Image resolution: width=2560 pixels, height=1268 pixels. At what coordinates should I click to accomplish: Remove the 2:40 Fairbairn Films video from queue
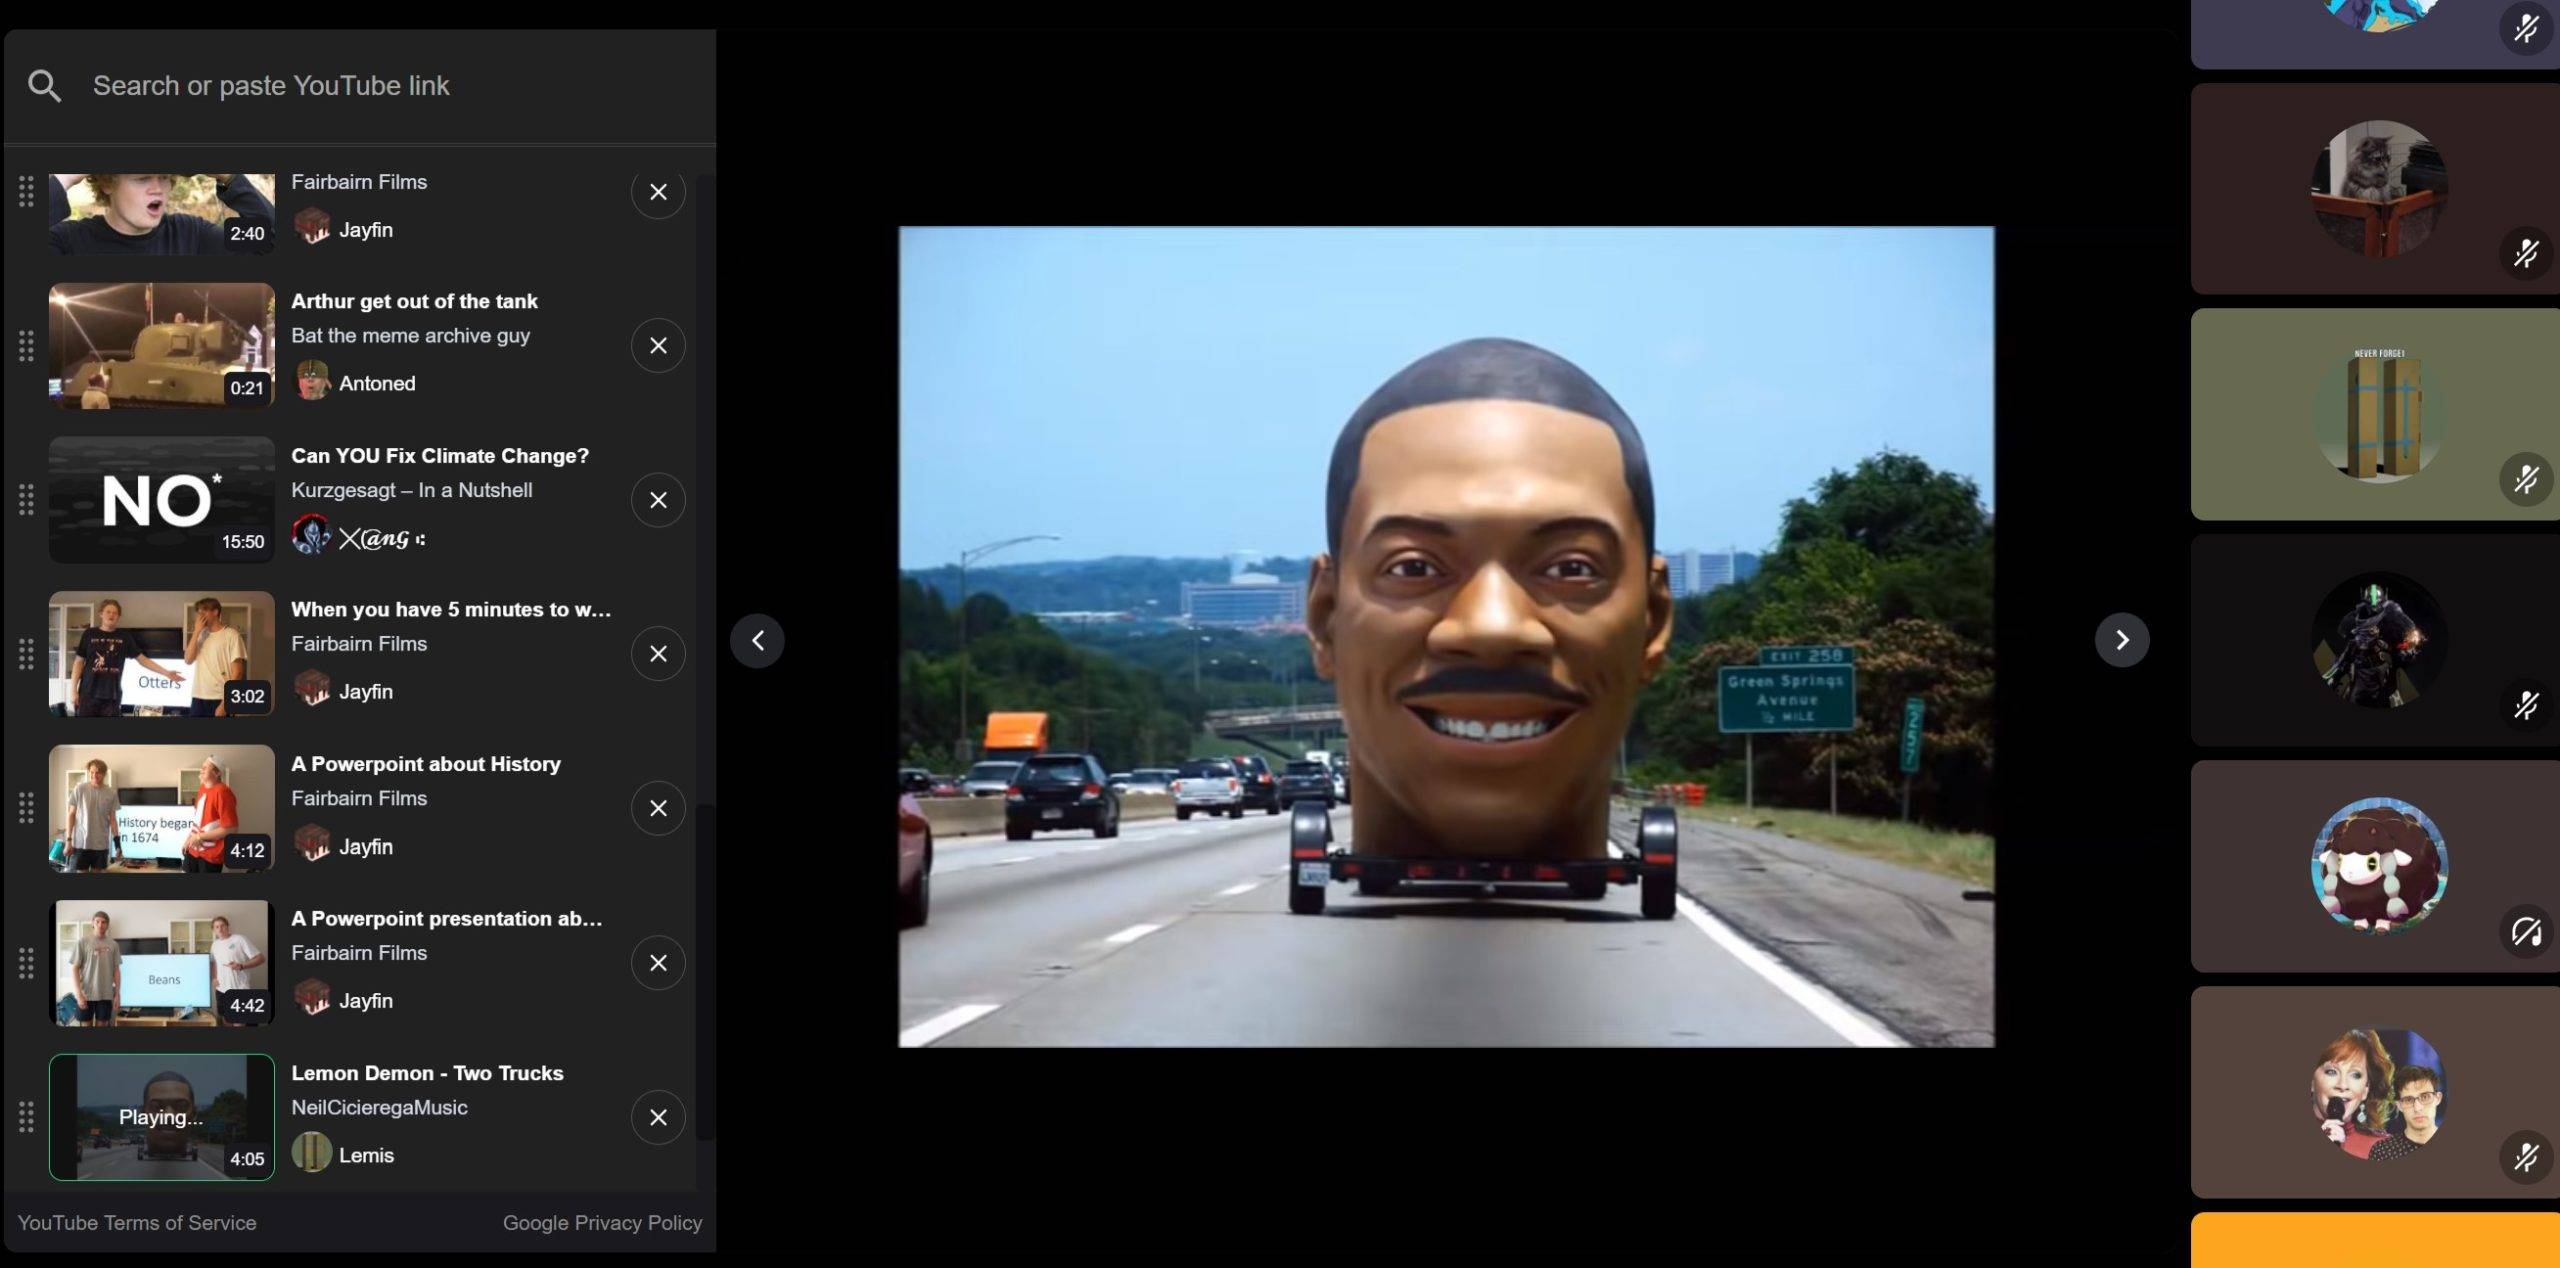[658, 192]
